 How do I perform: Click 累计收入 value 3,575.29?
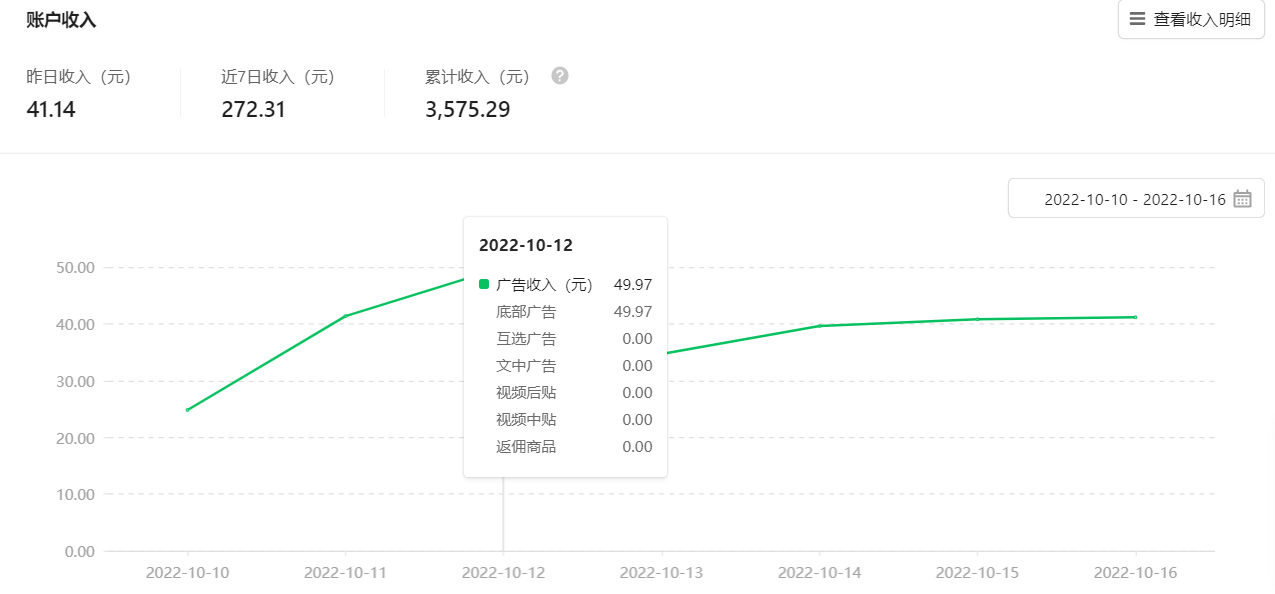(468, 110)
